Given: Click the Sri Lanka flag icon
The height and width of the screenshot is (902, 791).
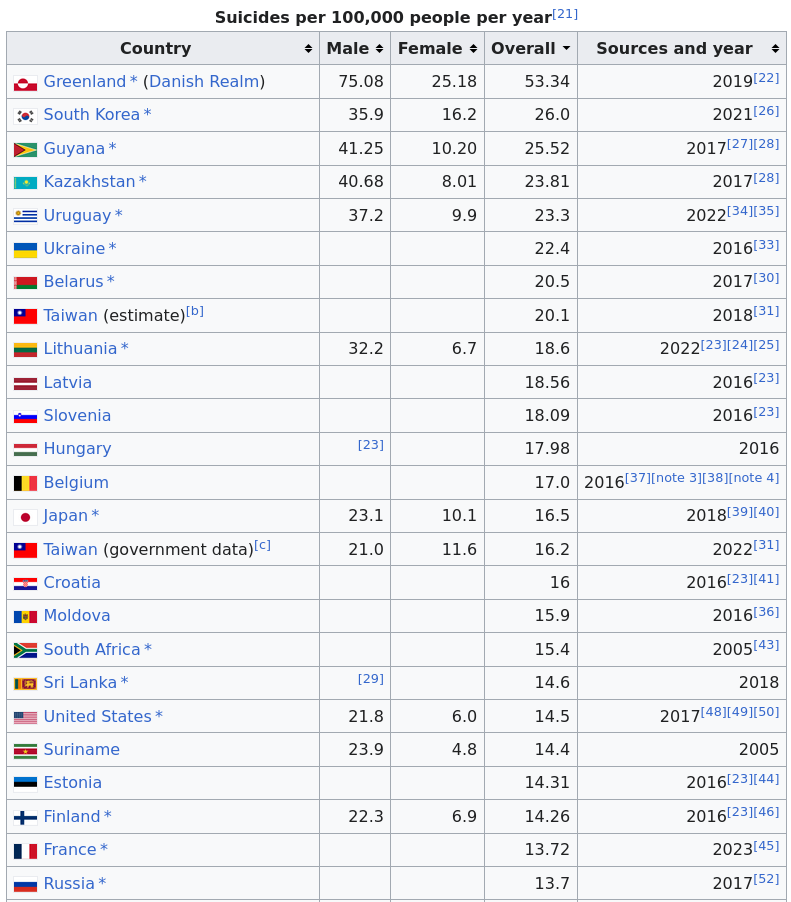Looking at the screenshot, I should (25, 684).
